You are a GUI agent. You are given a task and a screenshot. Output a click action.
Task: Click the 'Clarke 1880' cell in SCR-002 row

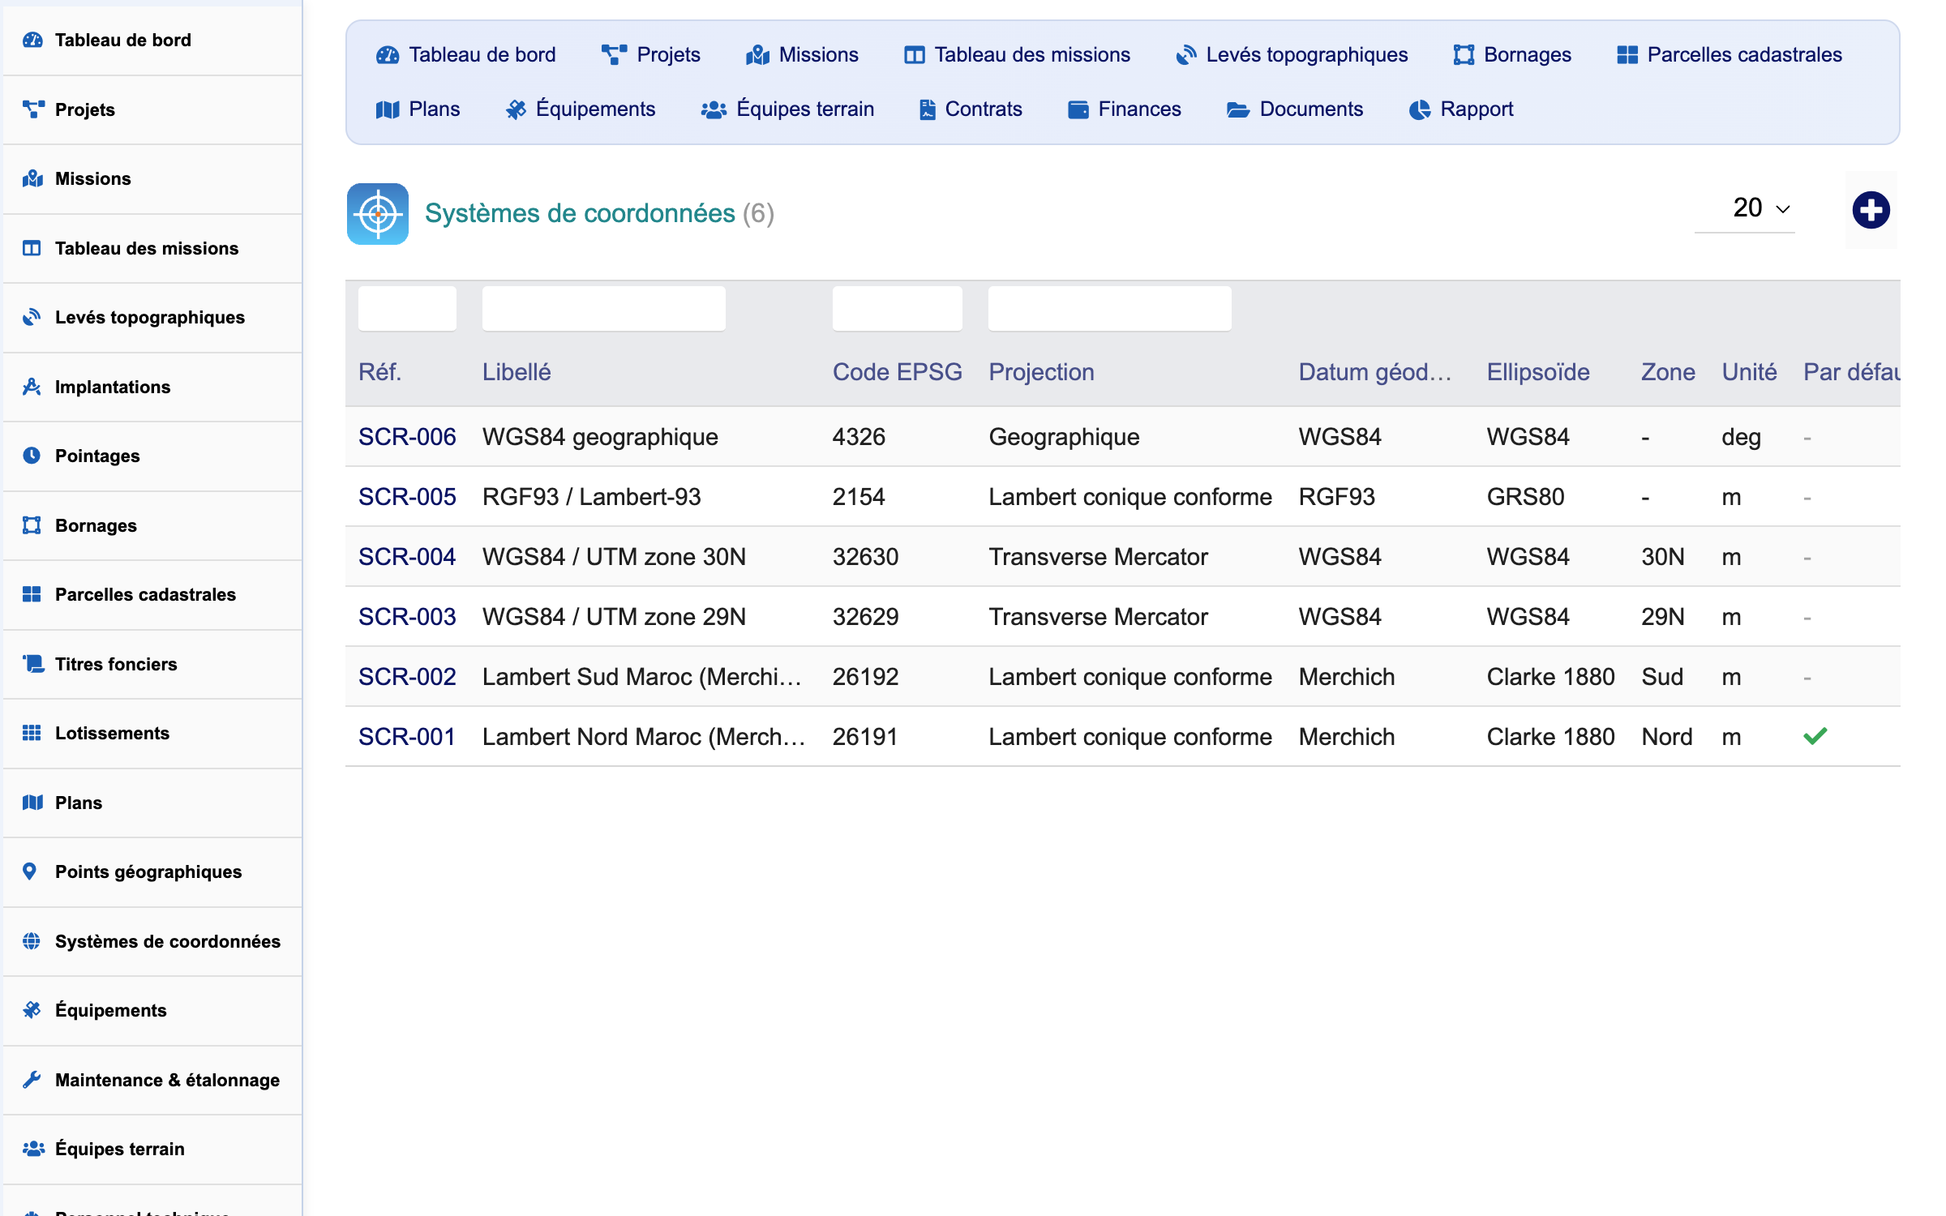click(1550, 677)
